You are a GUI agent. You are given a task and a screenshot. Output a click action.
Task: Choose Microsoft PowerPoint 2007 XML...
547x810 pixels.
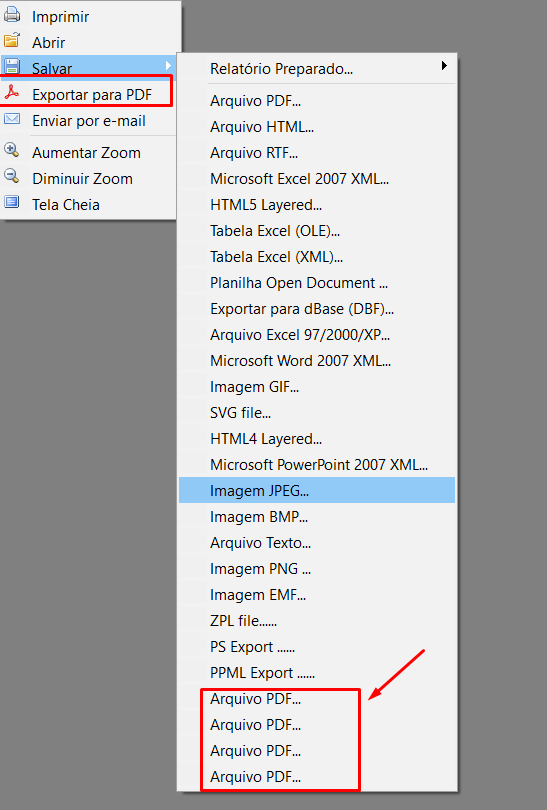[317, 464]
